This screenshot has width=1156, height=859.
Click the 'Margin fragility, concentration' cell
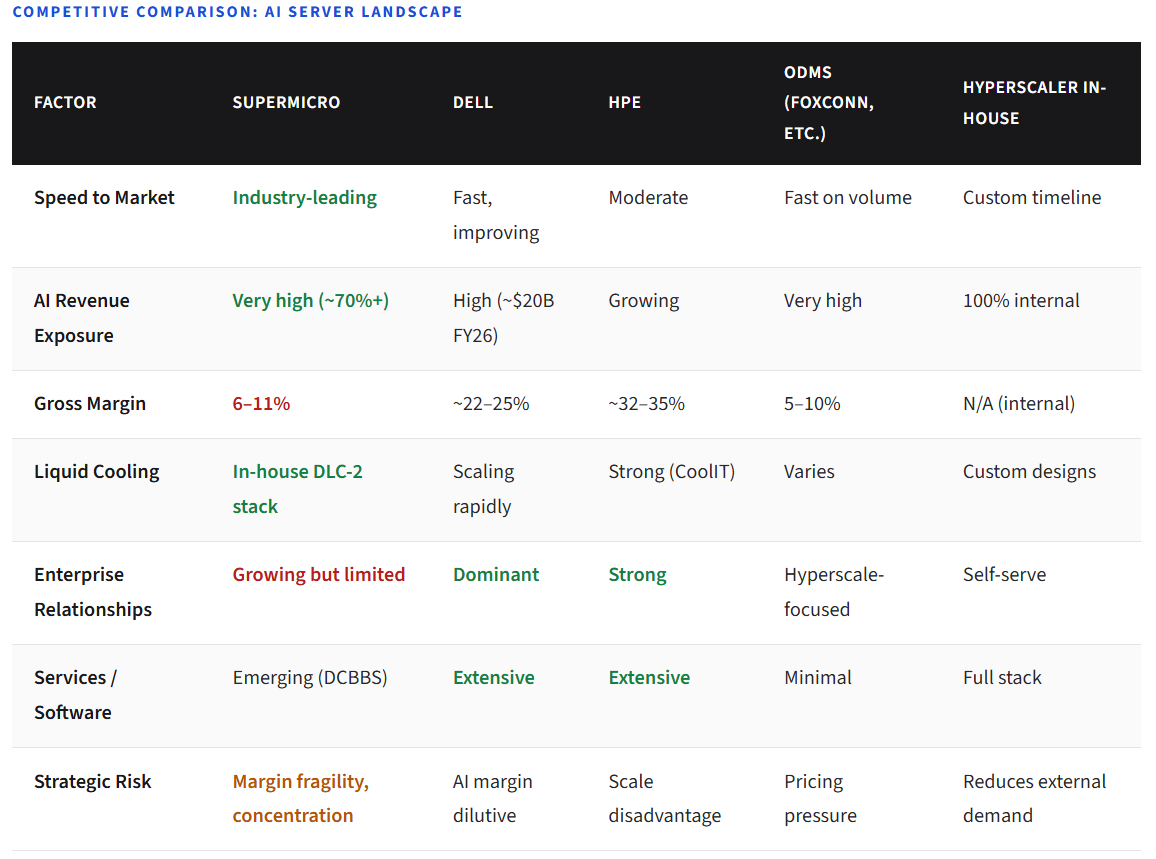coord(301,799)
